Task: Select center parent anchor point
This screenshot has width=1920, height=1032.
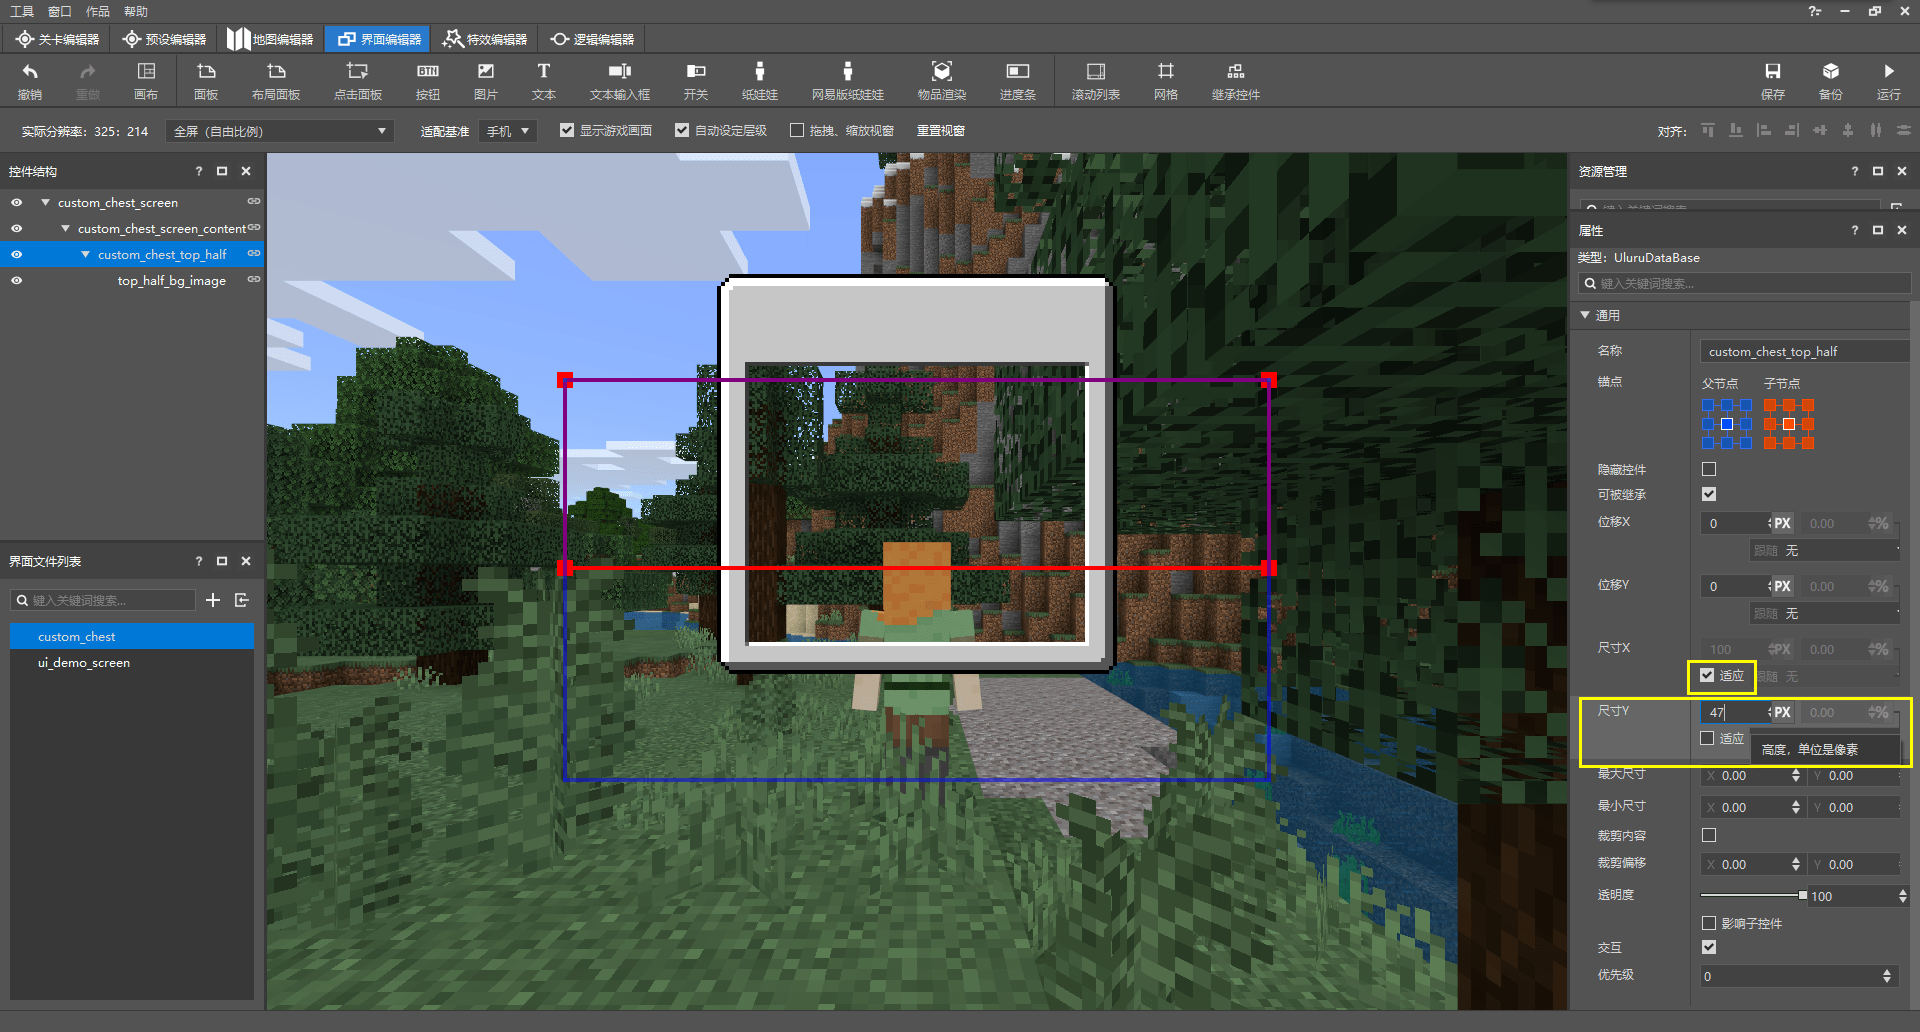Action: [1727, 424]
